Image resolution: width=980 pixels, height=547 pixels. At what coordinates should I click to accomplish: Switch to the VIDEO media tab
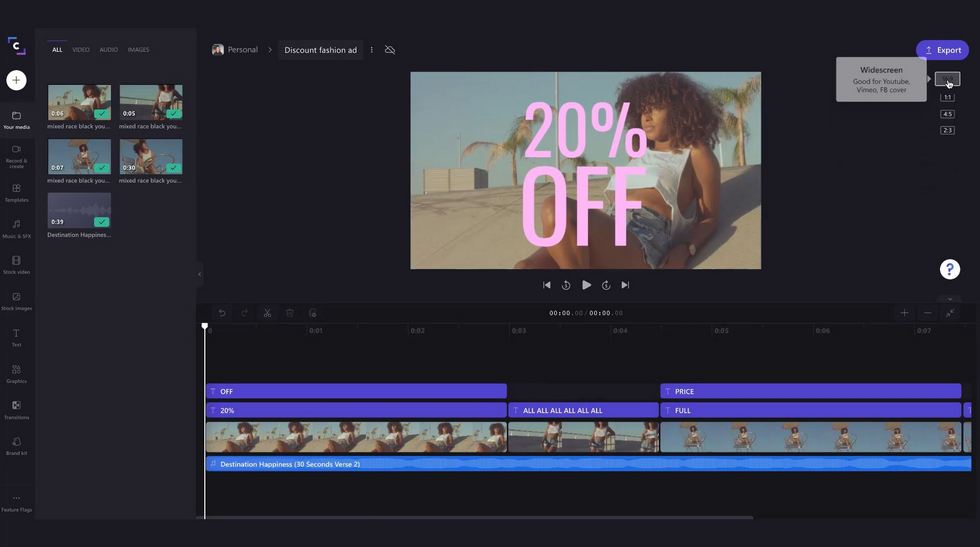tap(81, 49)
